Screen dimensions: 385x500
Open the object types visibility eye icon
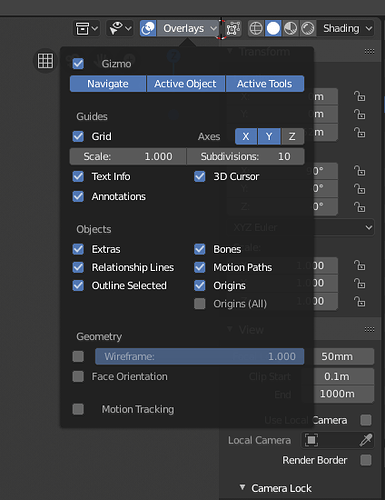[120, 28]
